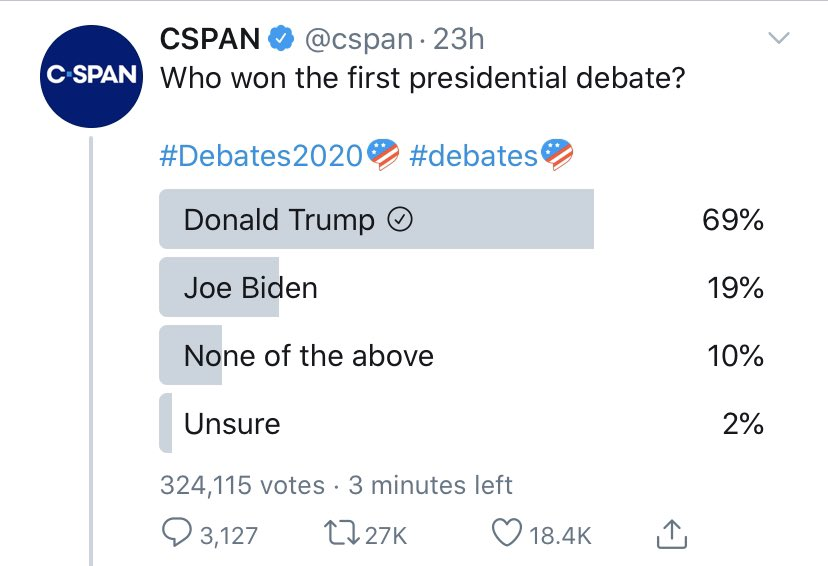Click the #Debates2020 hashtag
828x566 pixels.
(261, 155)
